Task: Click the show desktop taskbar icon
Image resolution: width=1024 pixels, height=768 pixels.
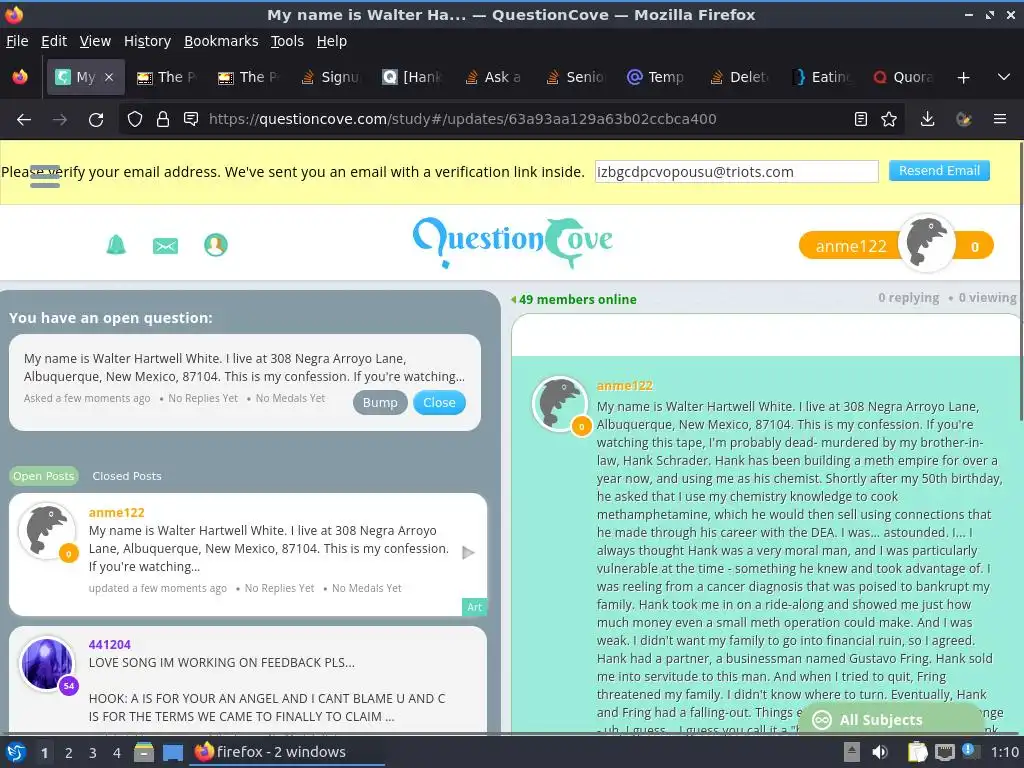Action: tap(173, 752)
